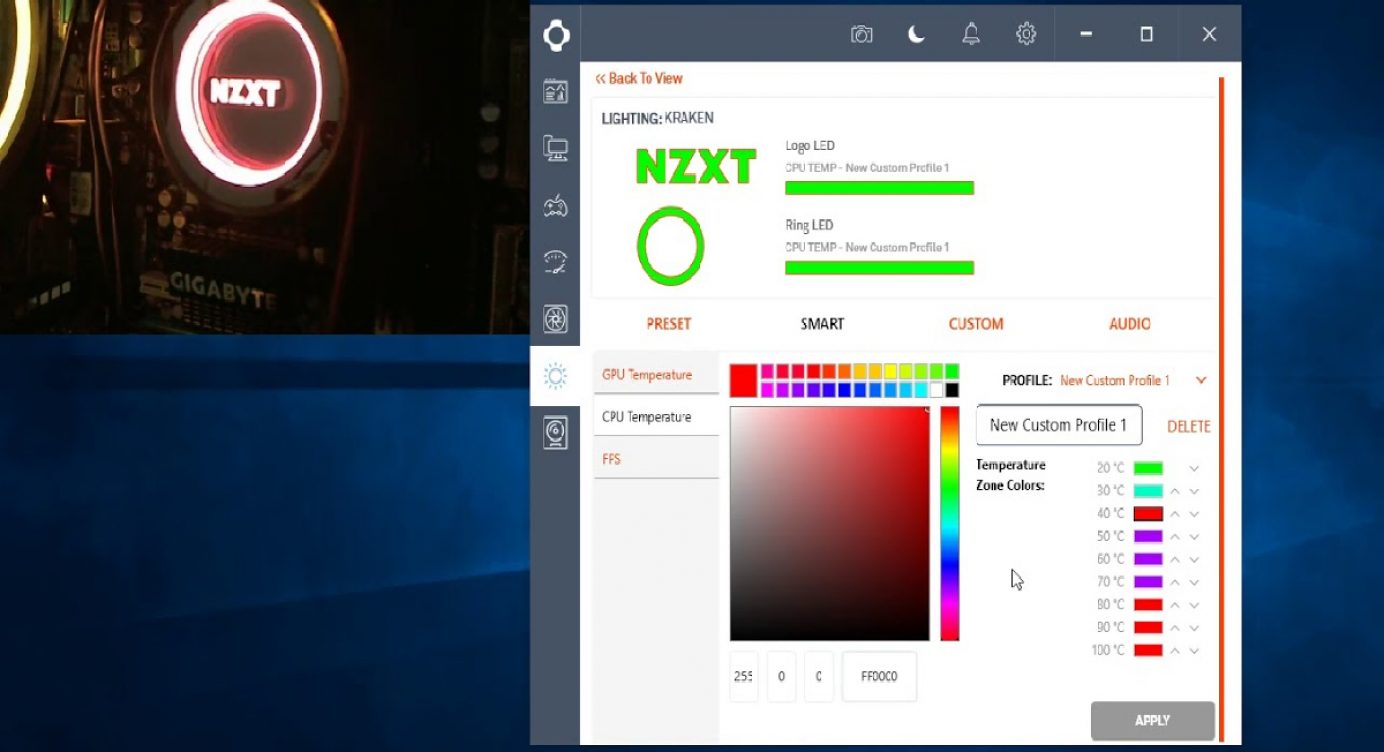This screenshot has width=1384, height=752.
Task: Select the 80 °C red zone color
Action: point(1148,605)
